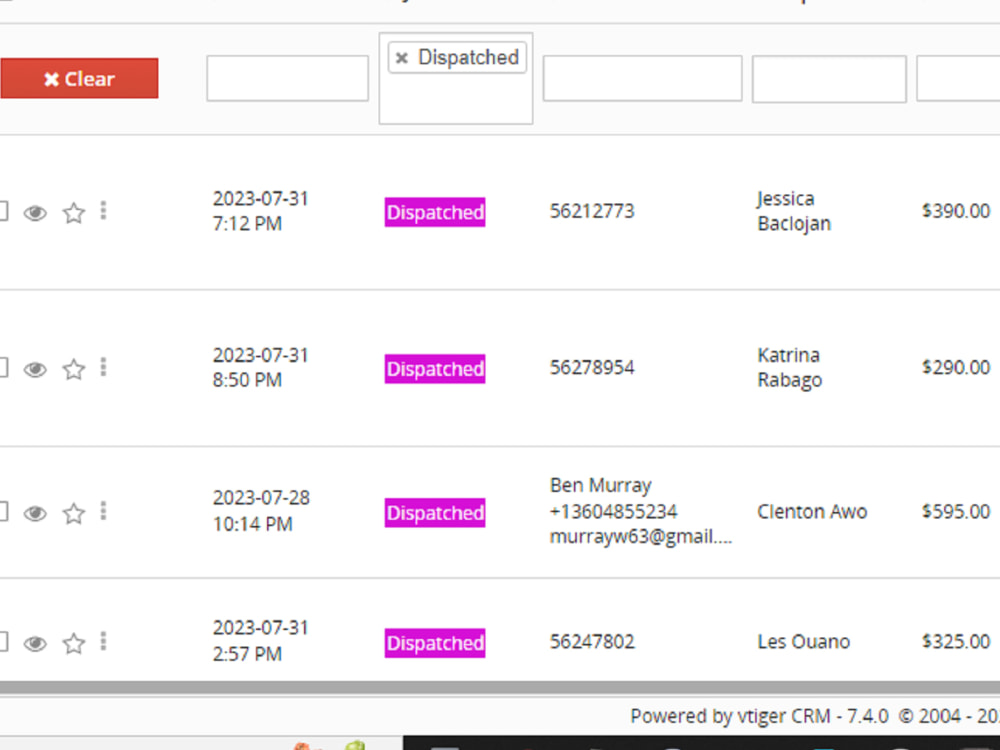Click the name Les Ouano
The image size is (1000, 750).
click(x=804, y=642)
